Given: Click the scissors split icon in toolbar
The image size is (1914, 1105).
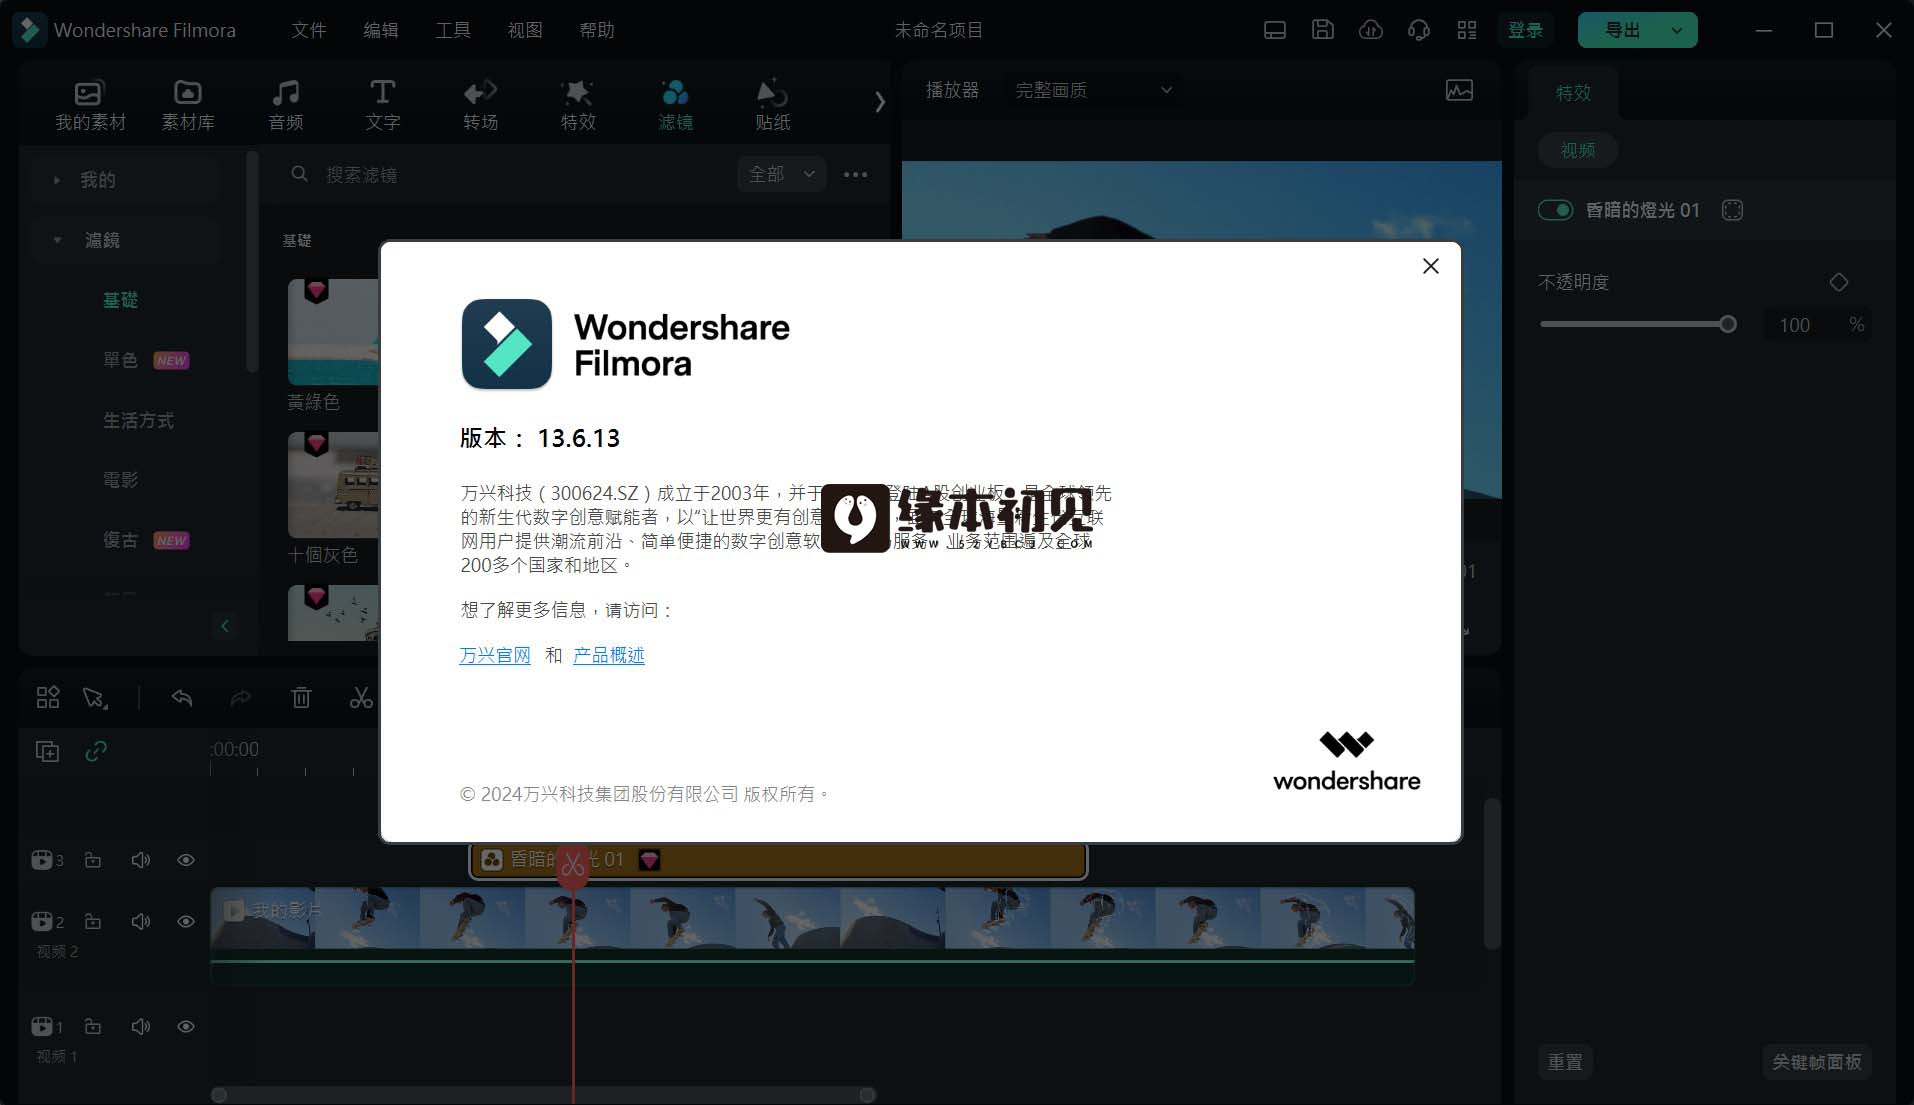Looking at the screenshot, I should pos(361,697).
